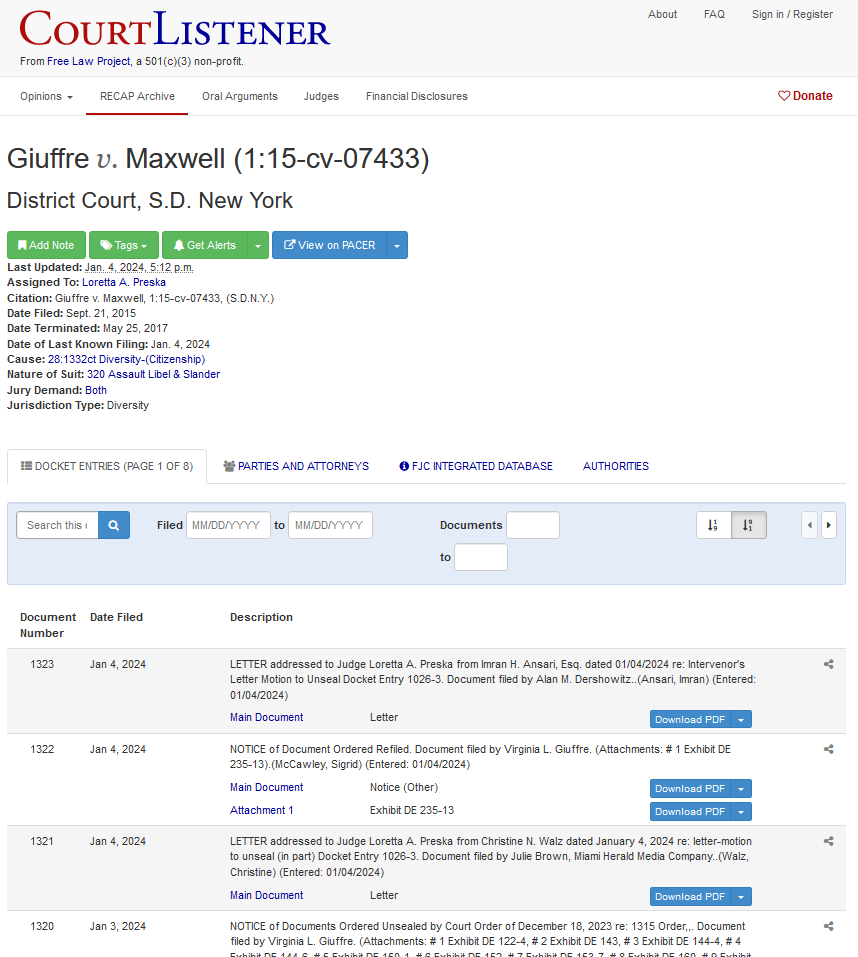Click Get Alerts button
The image size is (858, 957).
tap(205, 245)
